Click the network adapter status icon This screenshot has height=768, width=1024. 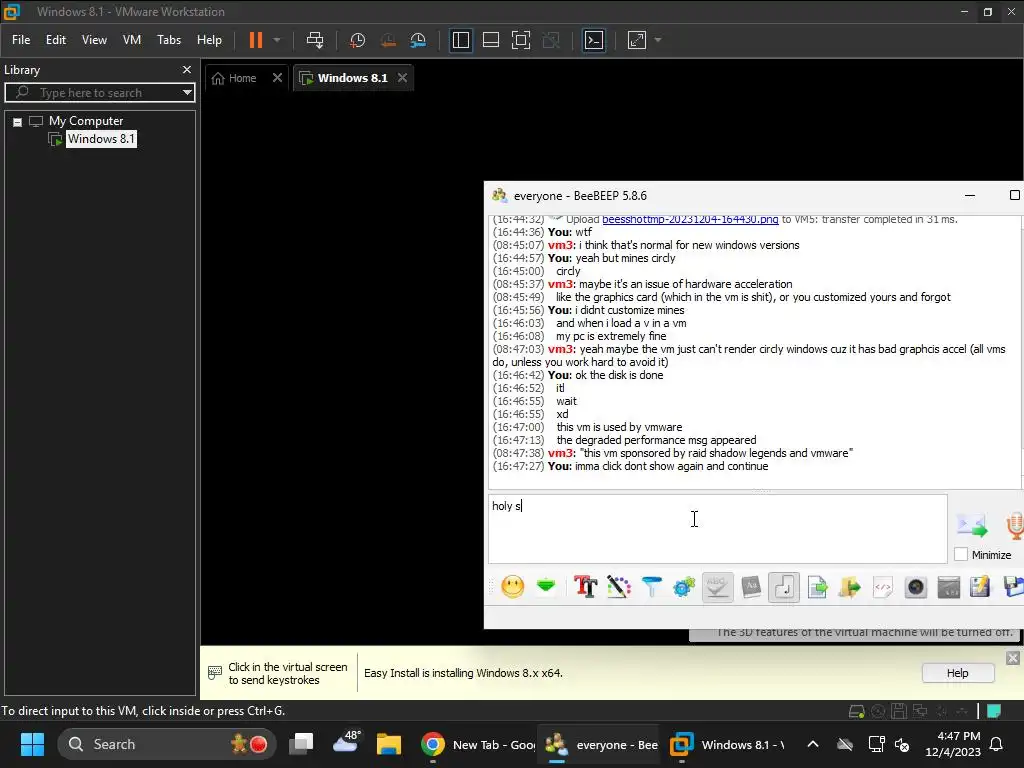click(920, 711)
